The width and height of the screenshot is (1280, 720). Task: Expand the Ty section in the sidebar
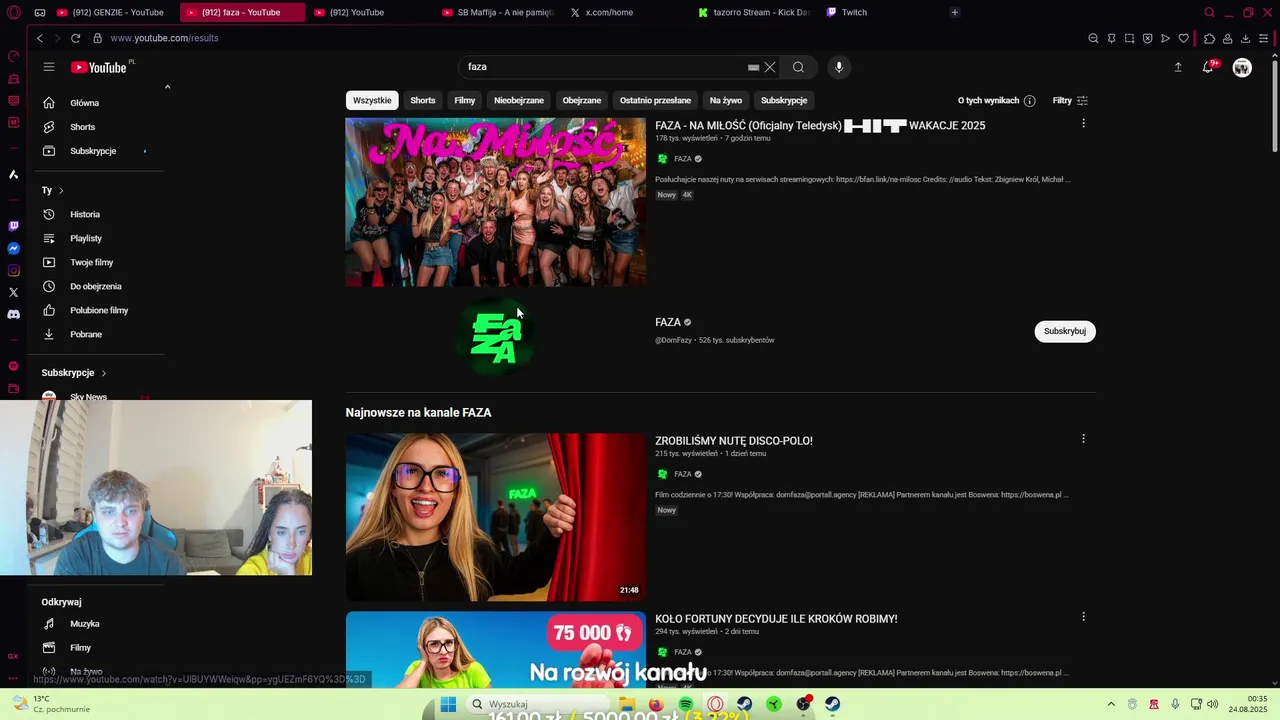[x=52, y=190]
